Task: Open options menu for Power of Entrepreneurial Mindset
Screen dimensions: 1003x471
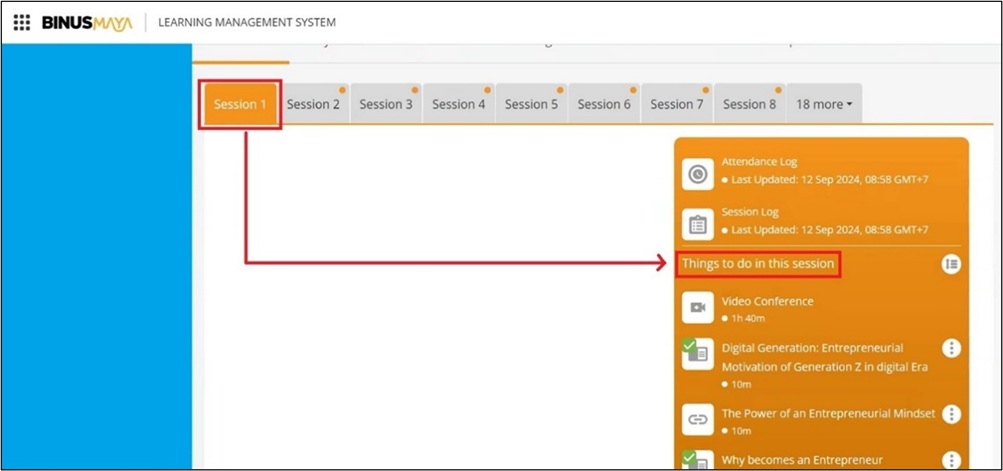Action: [x=951, y=414]
